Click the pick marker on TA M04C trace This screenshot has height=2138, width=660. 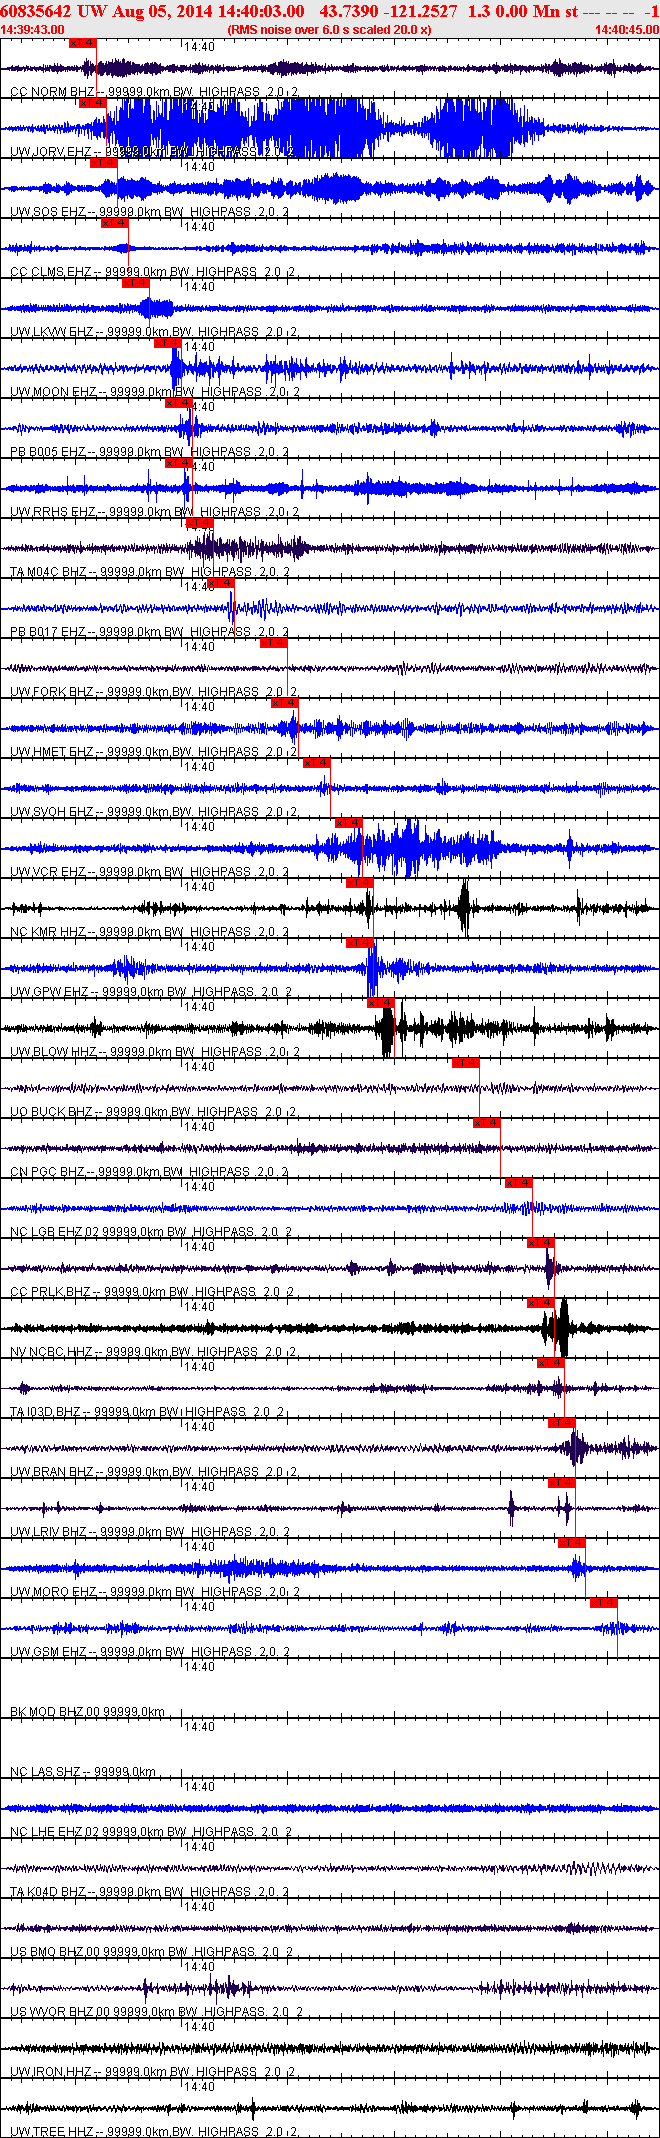[x=200, y=523]
